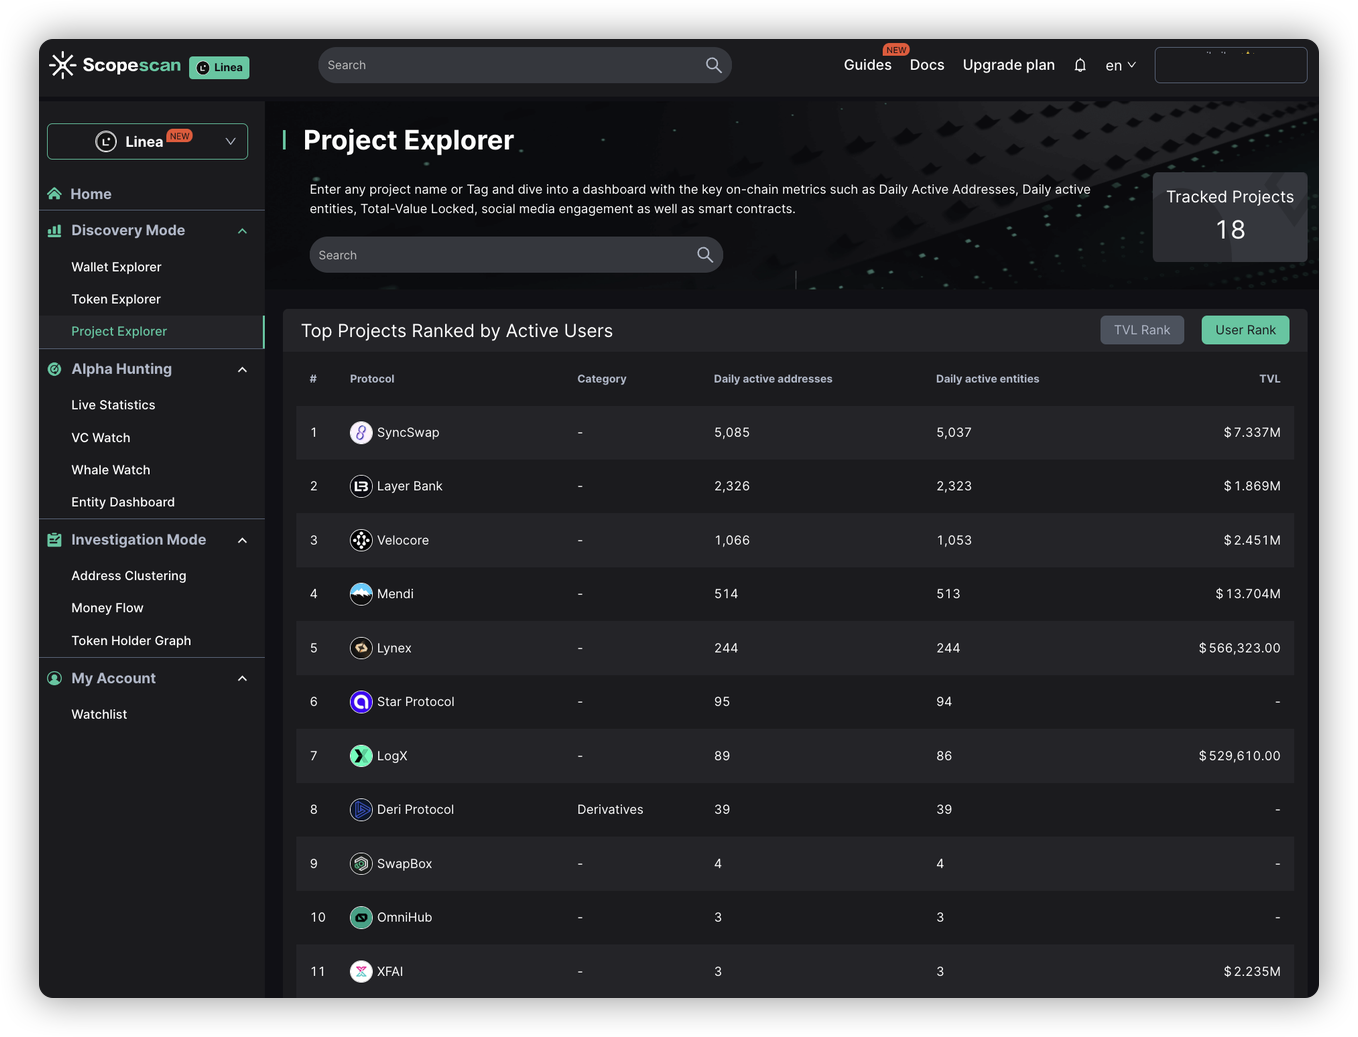The image size is (1358, 1037).
Task: Switch ranking to TVL Rank
Action: click(x=1141, y=330)
